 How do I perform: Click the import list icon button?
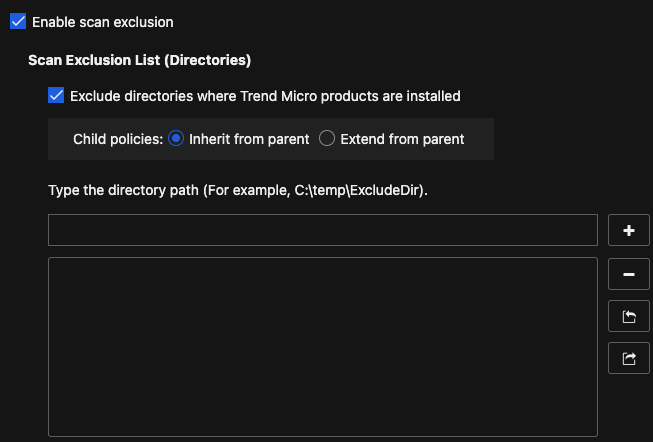click(629, 316)
